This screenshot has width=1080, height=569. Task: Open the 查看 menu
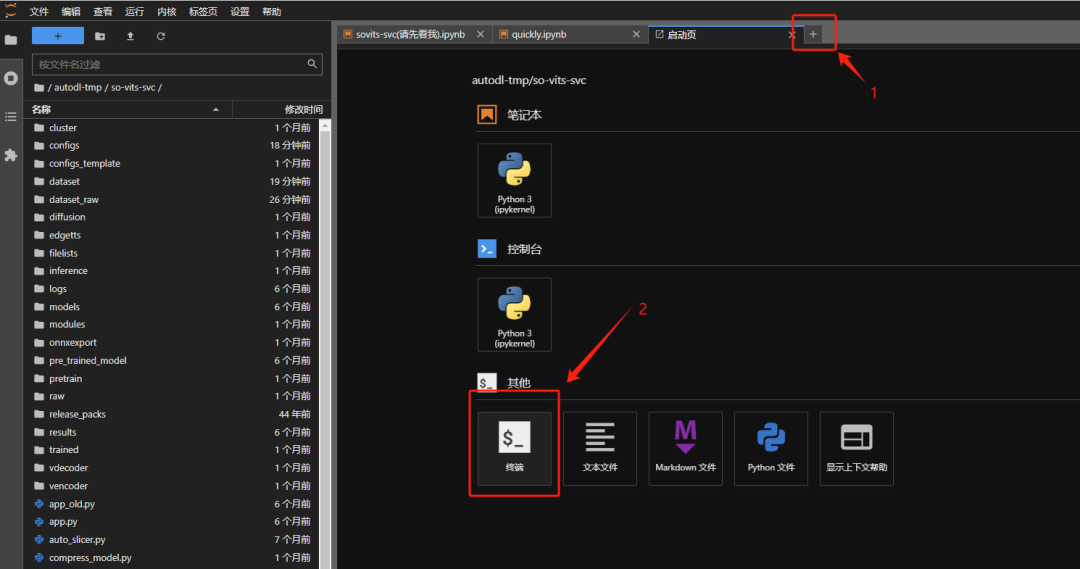(103, 12)
